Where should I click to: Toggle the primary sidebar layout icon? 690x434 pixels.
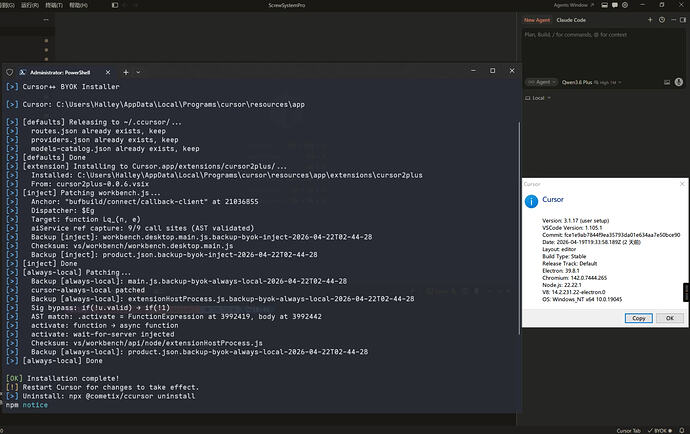tap(115, 5)
